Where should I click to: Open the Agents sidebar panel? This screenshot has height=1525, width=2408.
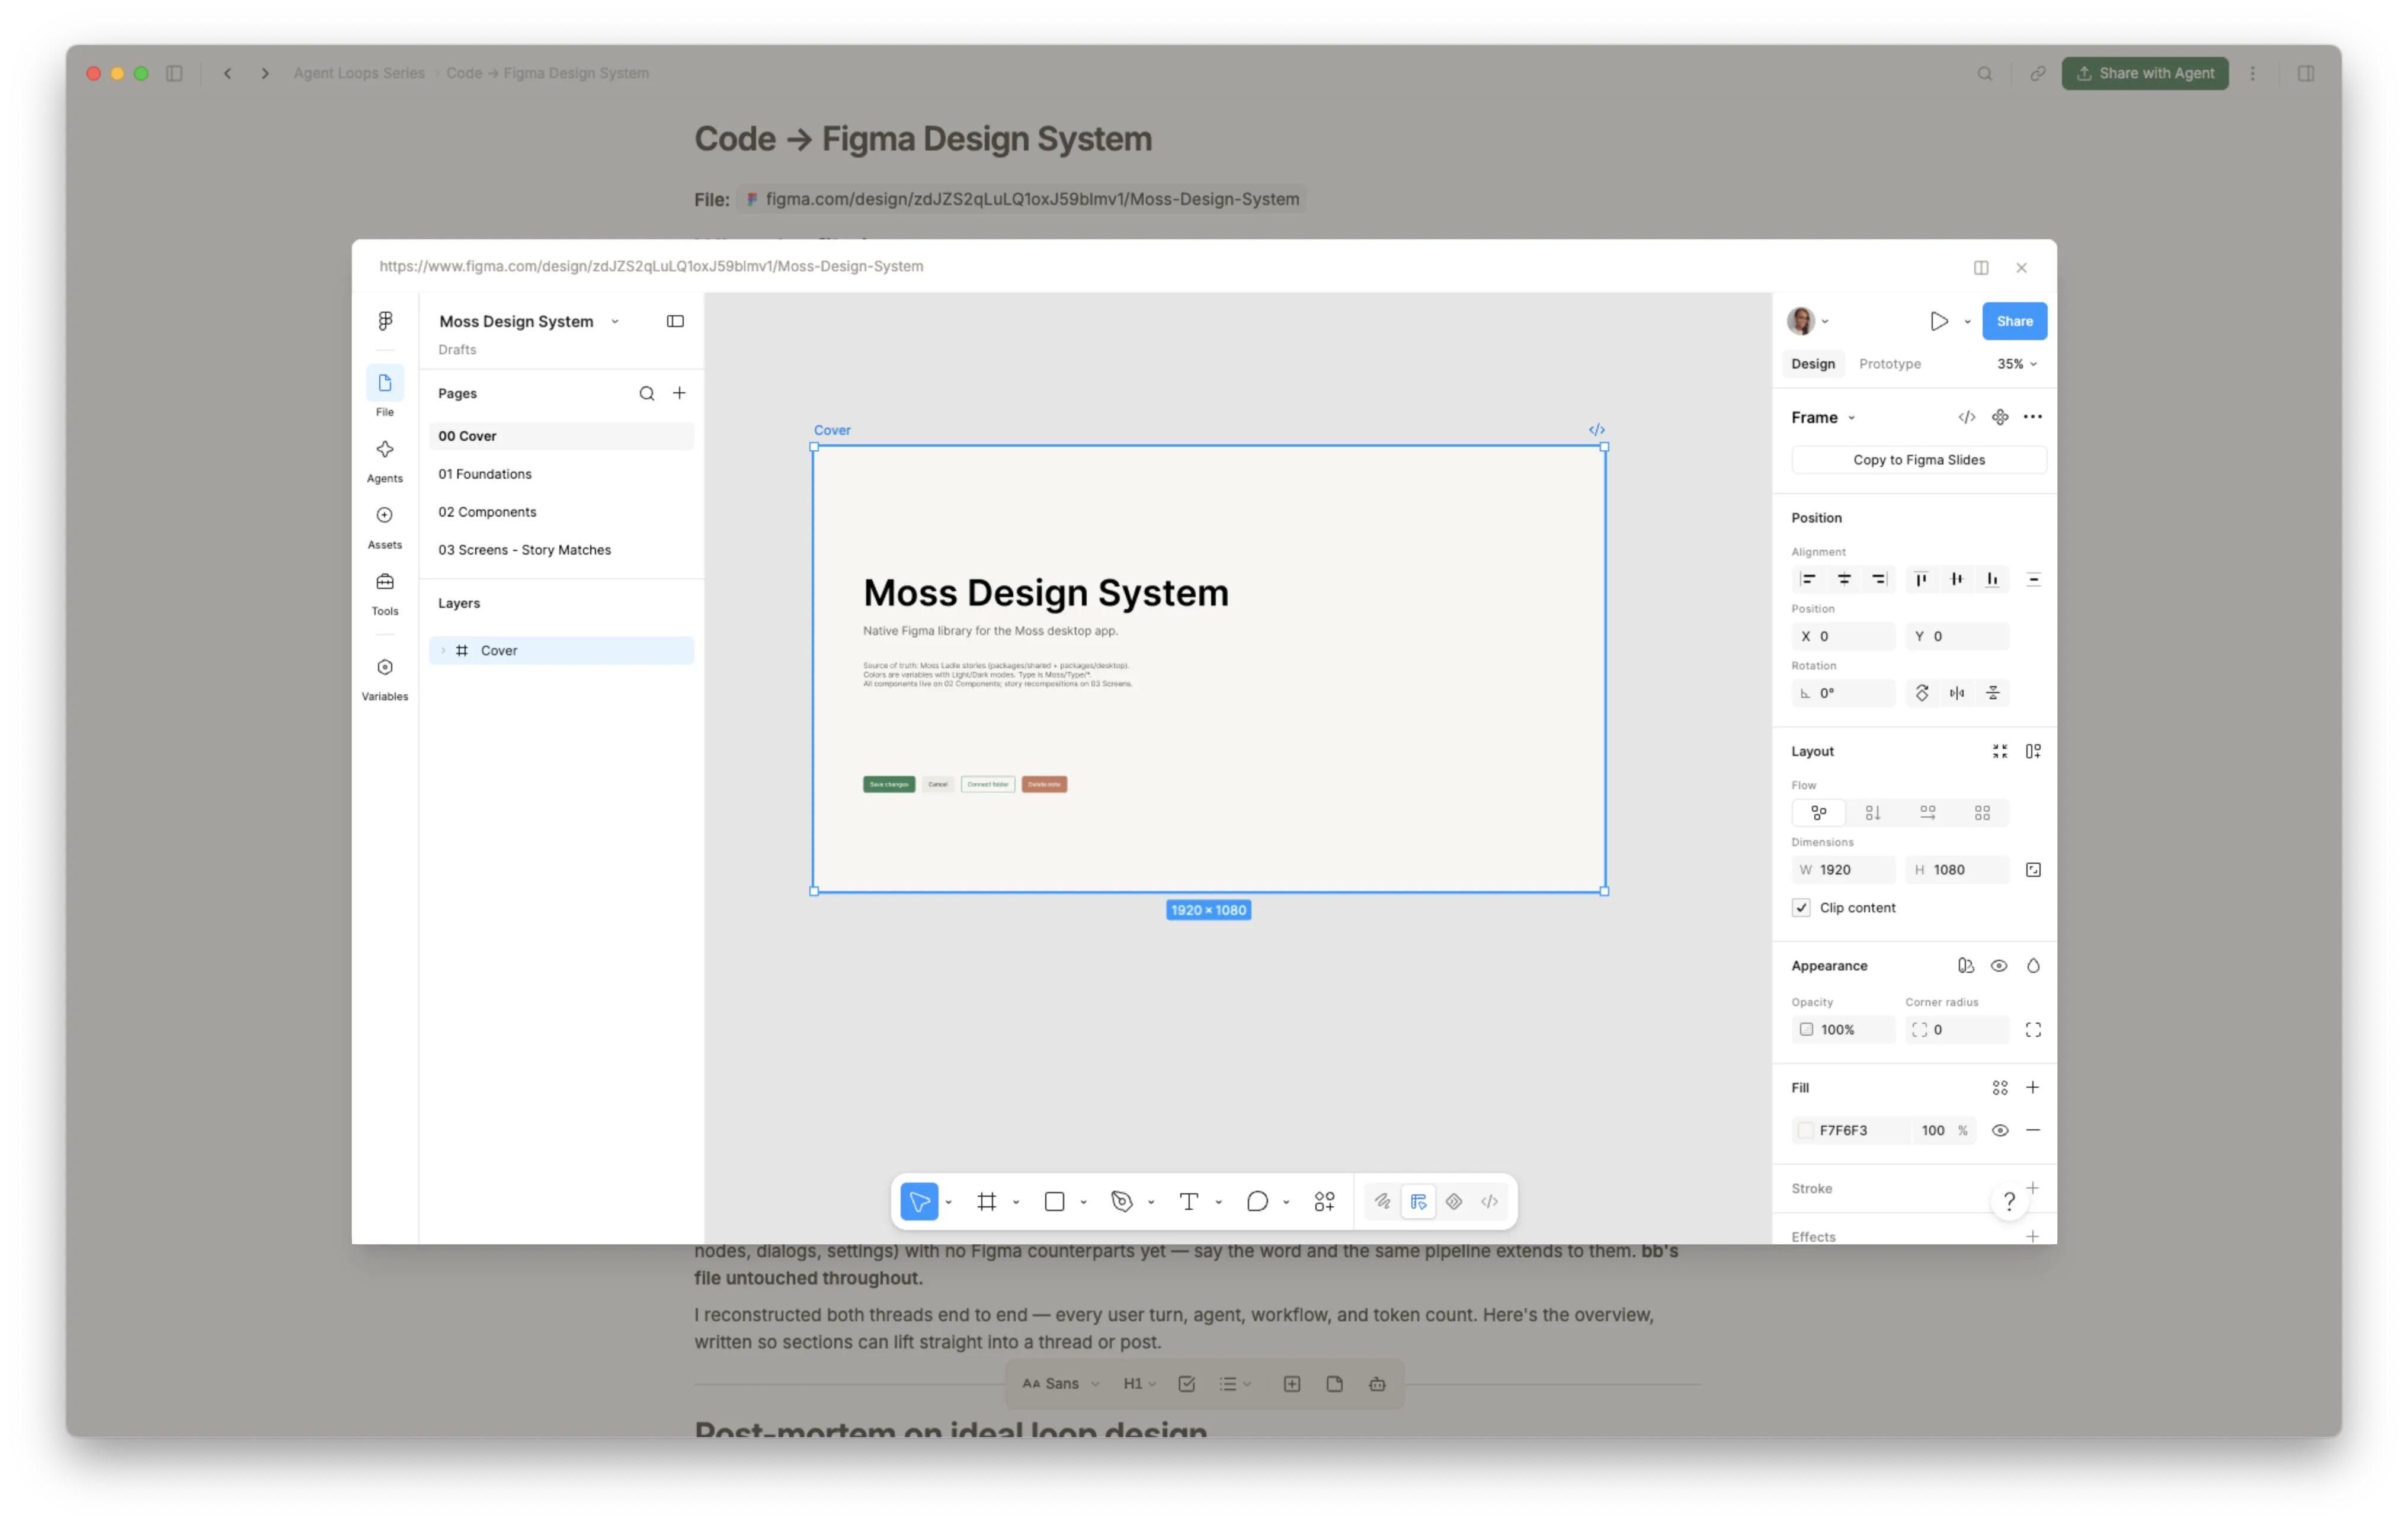tap(385, 460)
